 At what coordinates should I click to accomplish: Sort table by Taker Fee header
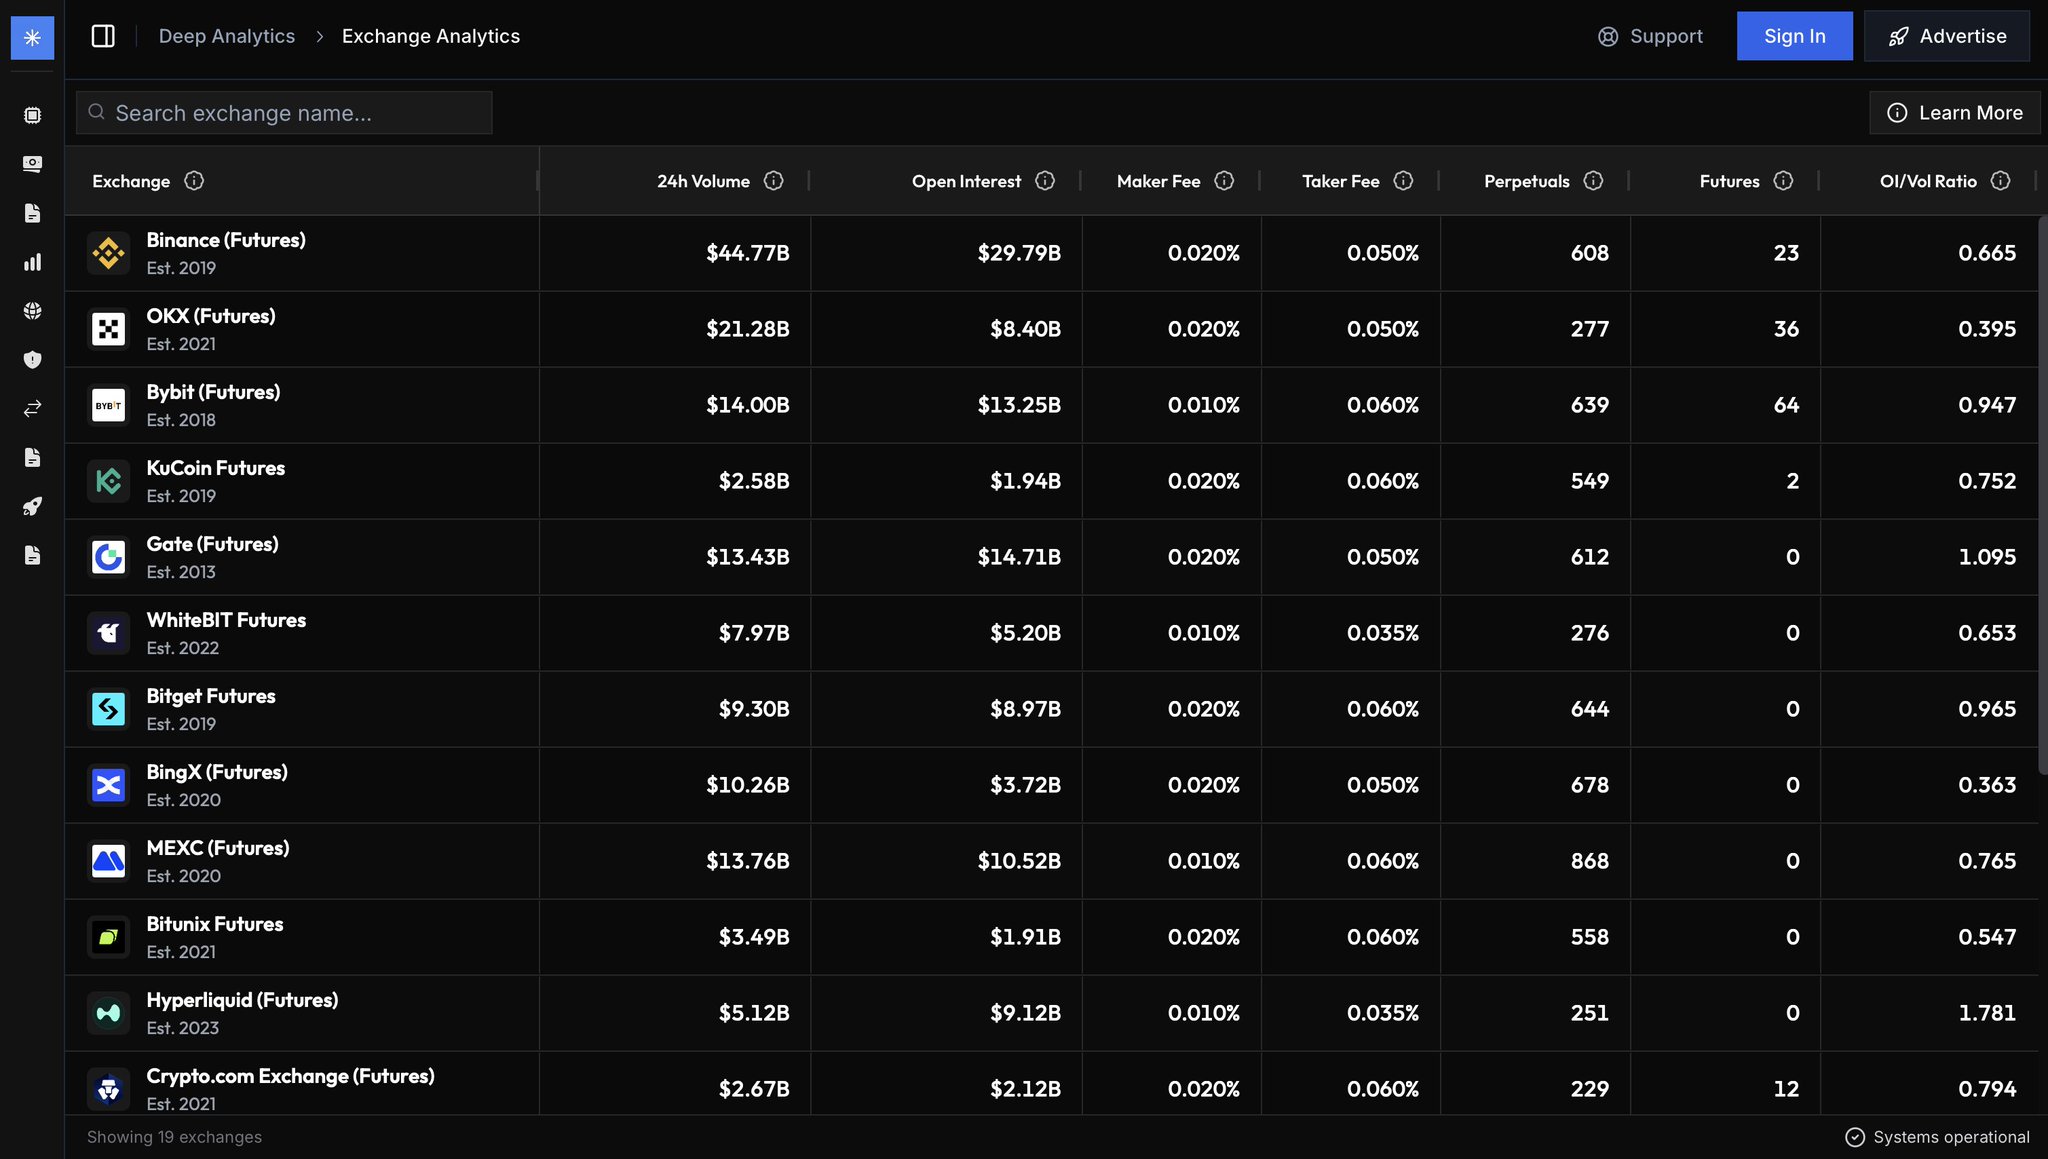(x=1340, y=181)
